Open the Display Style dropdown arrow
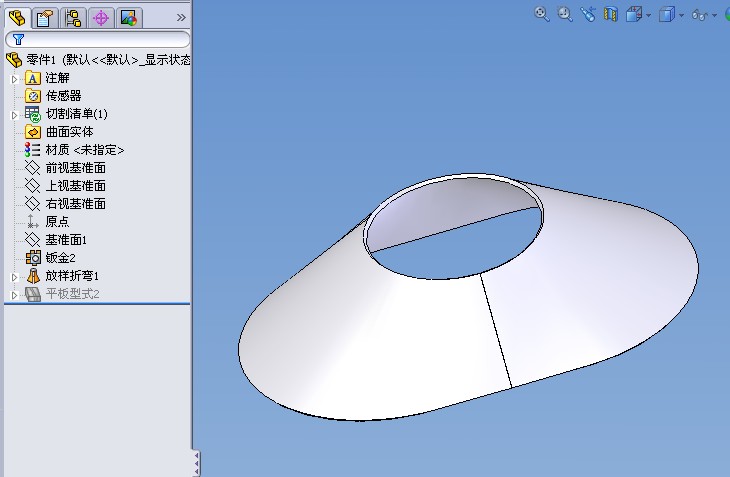 click(682, 15)
